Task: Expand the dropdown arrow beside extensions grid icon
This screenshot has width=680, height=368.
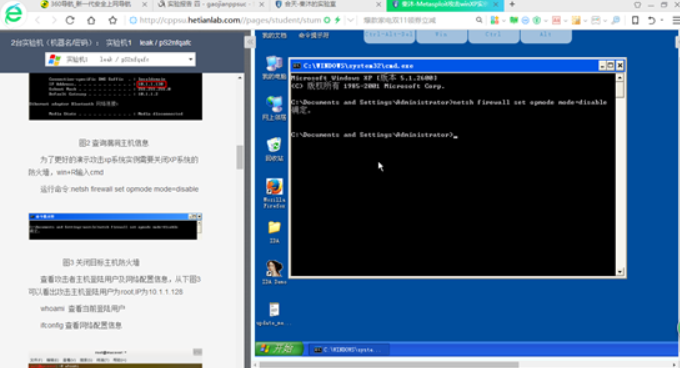Action: [503, 20]
